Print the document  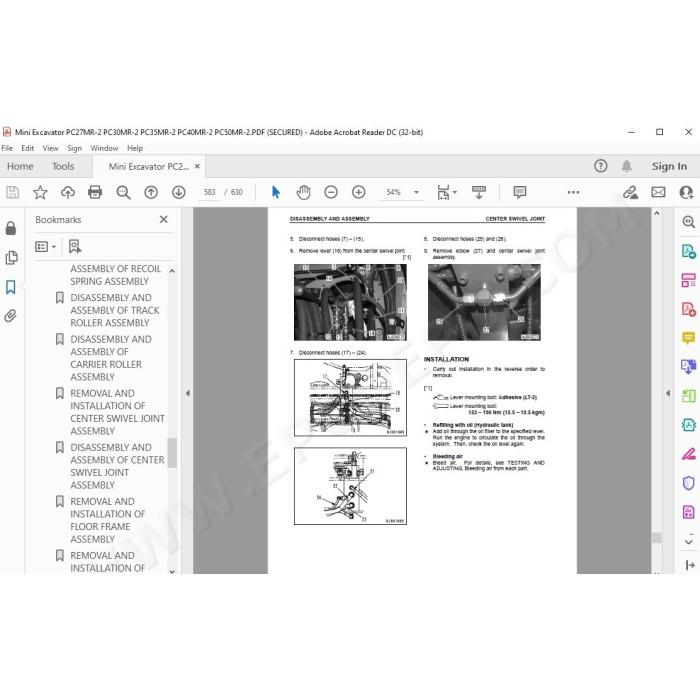[95, 192]
